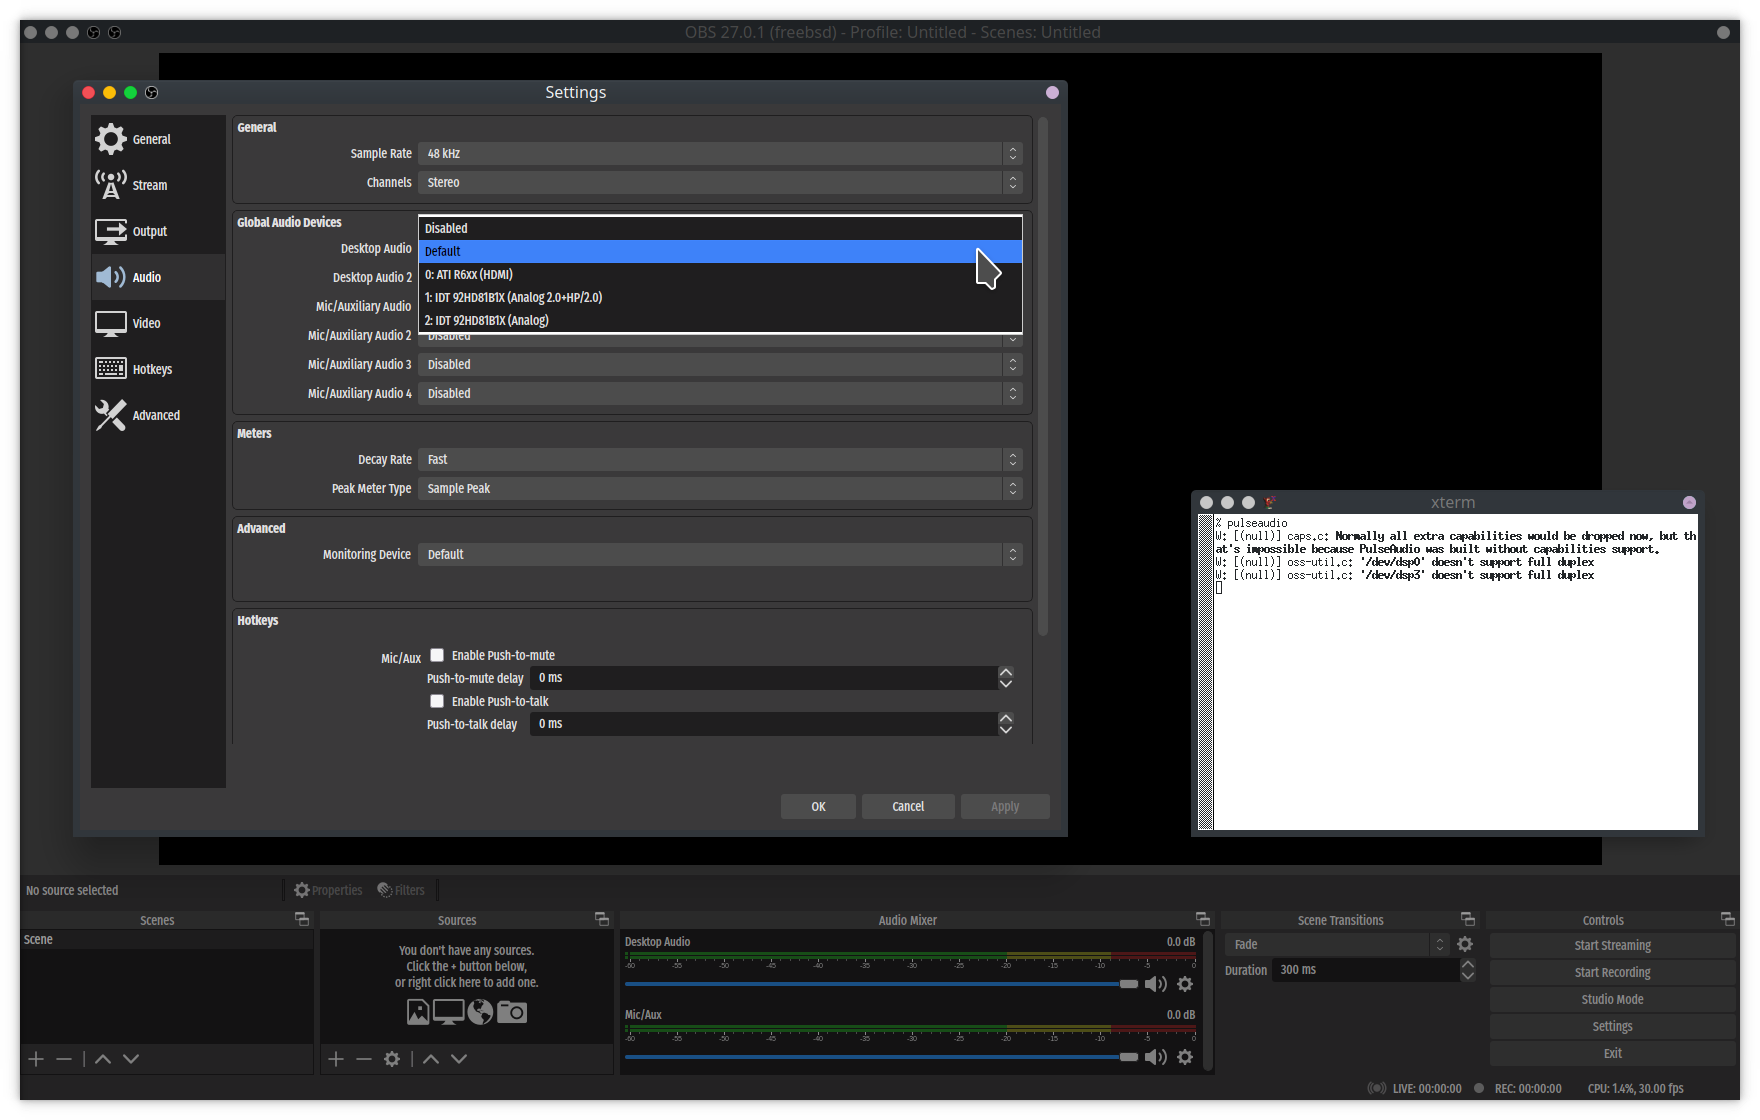The width and height of the screenshot is (1760, 1120).
Task: Open Scene Transitions gear properties
Action: (1465, 944)
